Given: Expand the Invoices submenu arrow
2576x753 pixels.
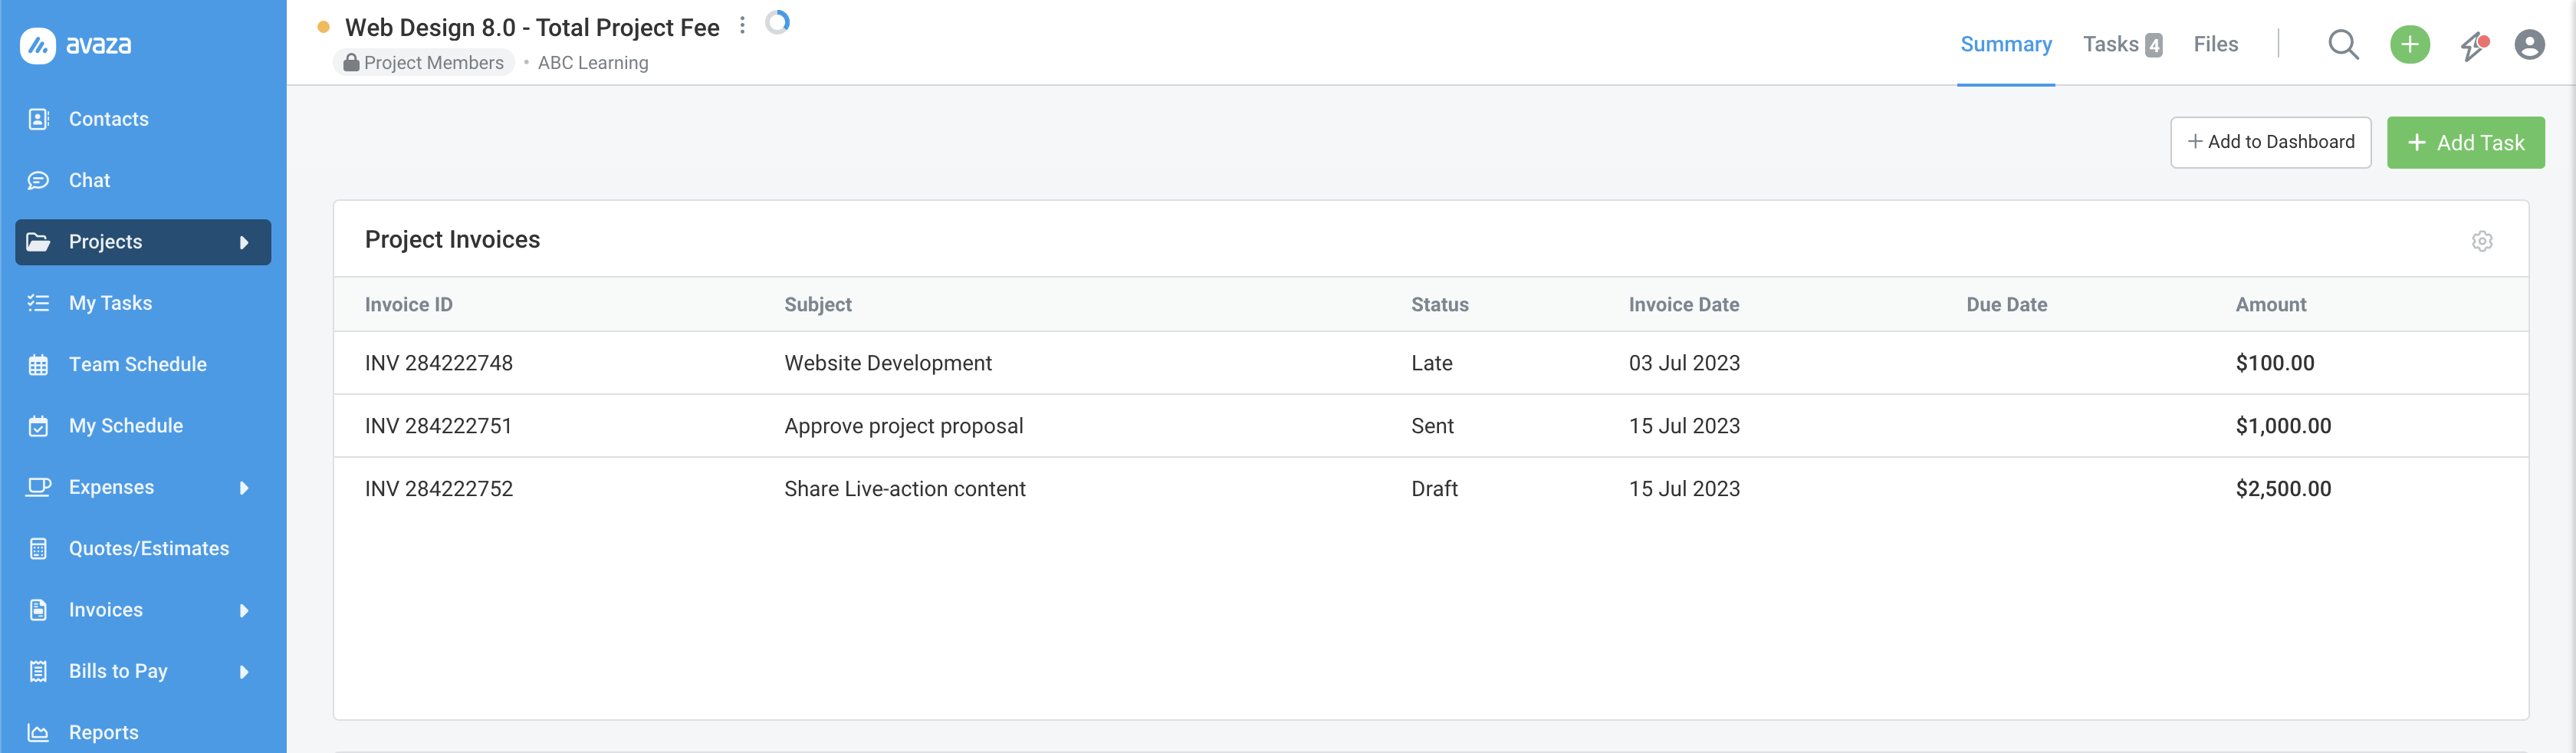Looking at the screenshot, I should pyautogui.click(x=244, y=611).
